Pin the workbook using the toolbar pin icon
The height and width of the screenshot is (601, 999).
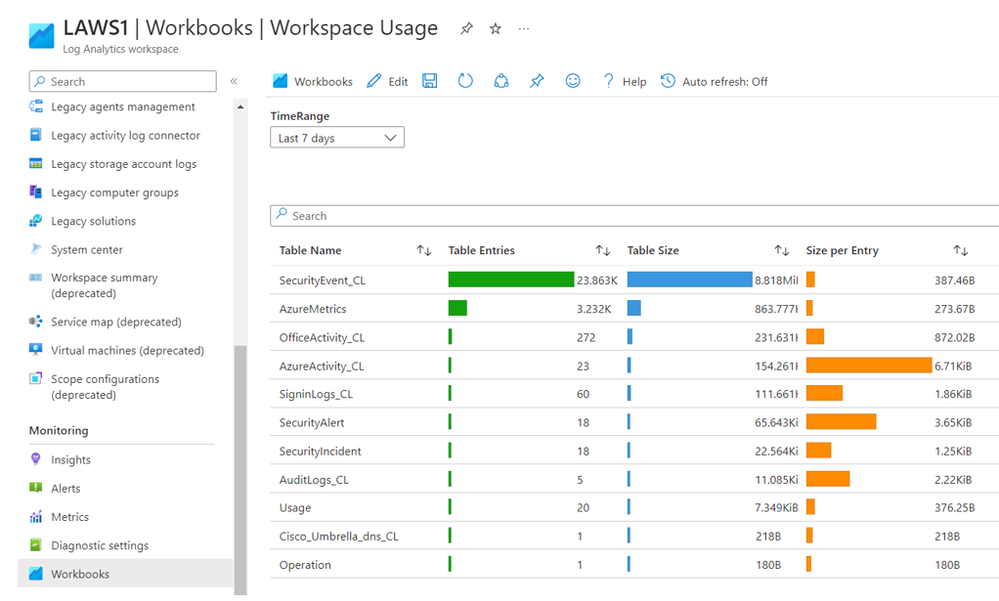(537, 81)
